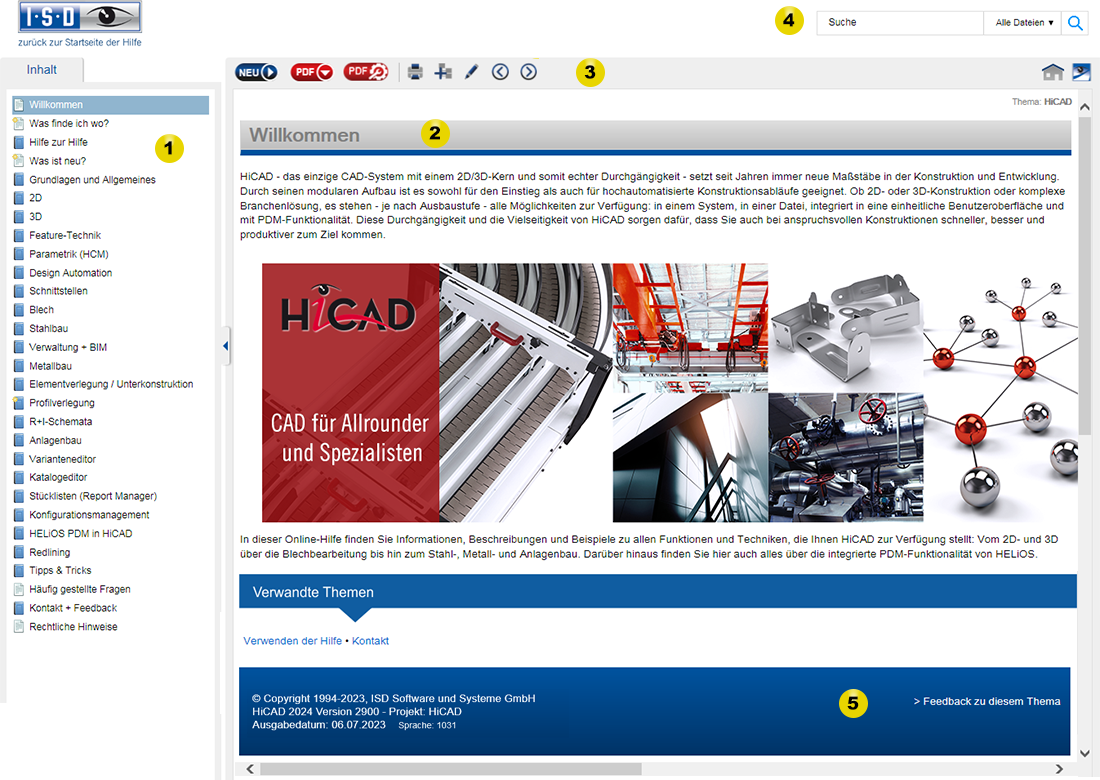Select Willkommen in the contents tree
This screenshot has width=1100, height=780.
click(110, 105)
